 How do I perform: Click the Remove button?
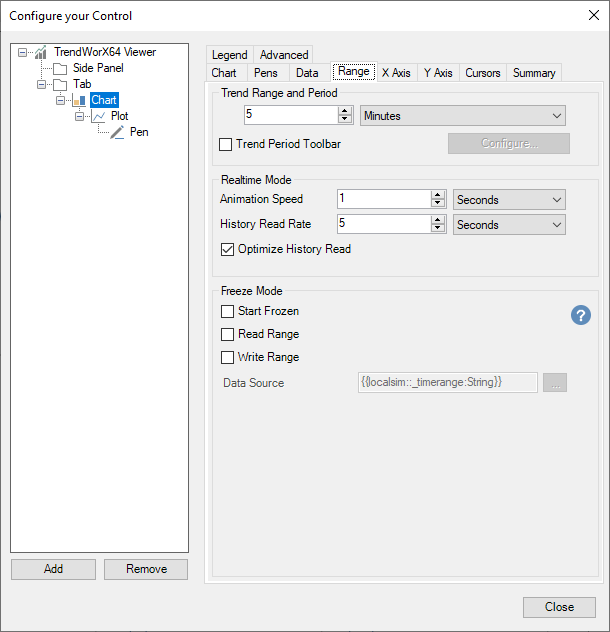click(x=146, y=569)
